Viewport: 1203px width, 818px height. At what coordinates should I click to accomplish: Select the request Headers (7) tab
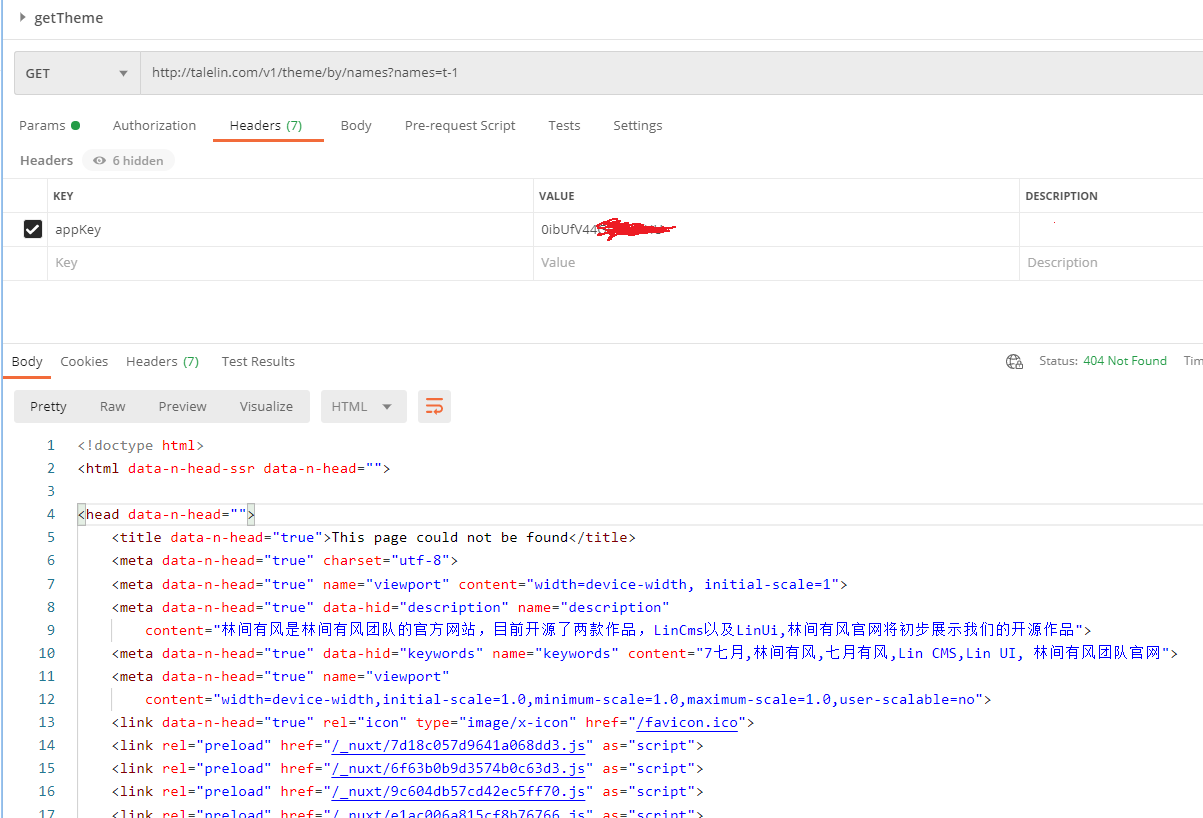click(266, 125)
